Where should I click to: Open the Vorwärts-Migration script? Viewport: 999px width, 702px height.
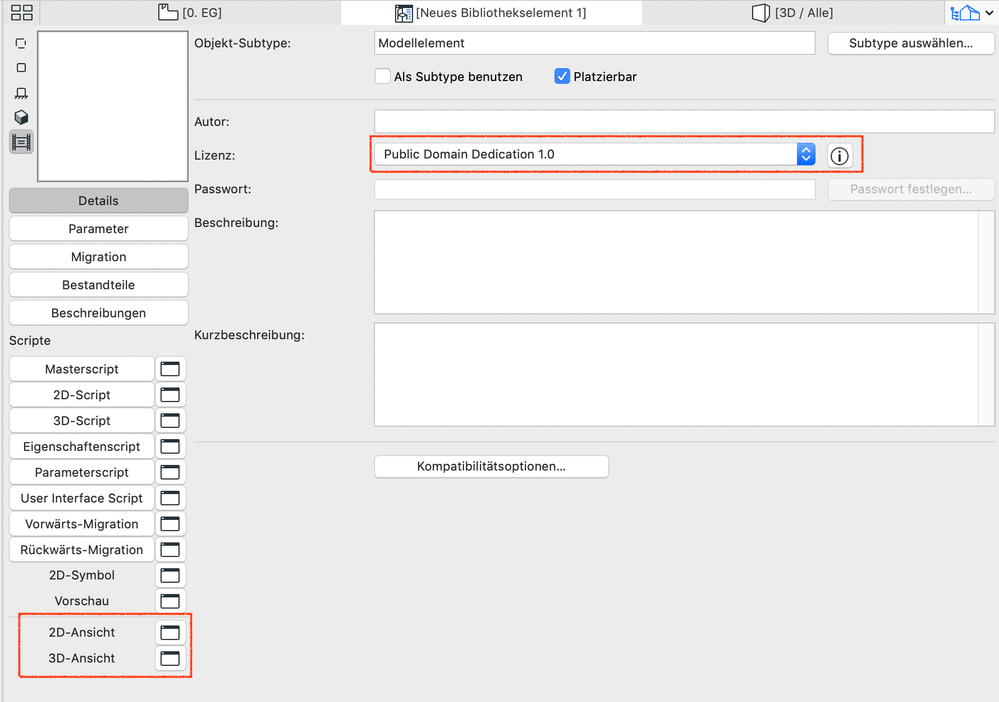tap(82, 524)
